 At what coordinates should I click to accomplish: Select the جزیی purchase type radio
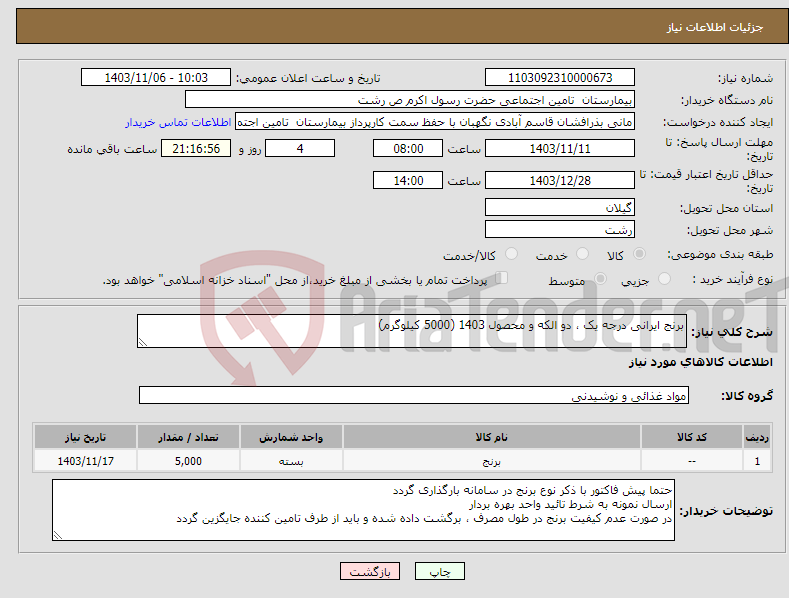664,279
